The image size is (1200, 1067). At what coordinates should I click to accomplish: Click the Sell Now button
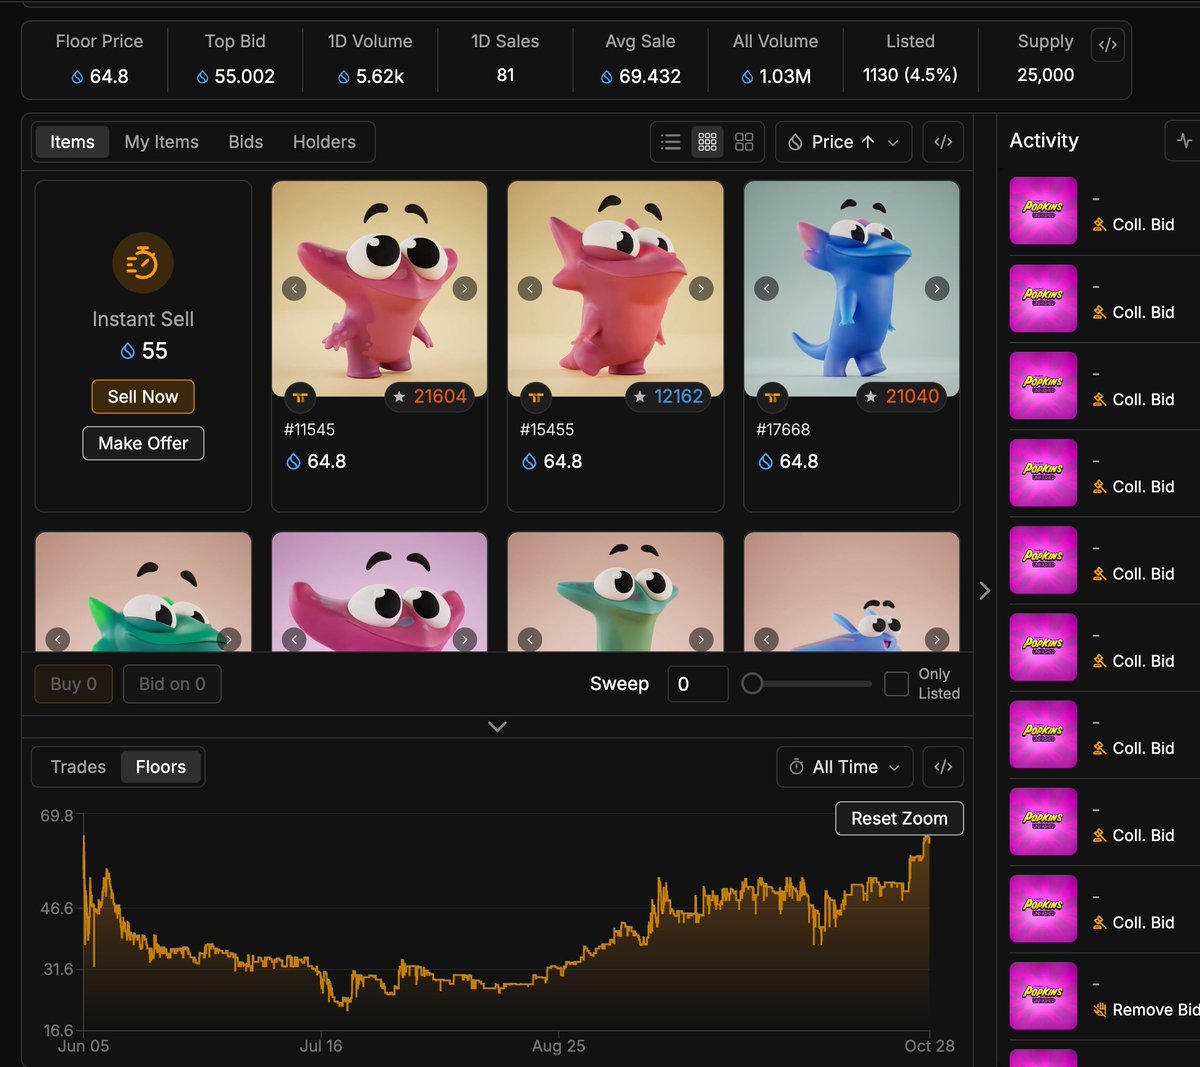point(142,396)
